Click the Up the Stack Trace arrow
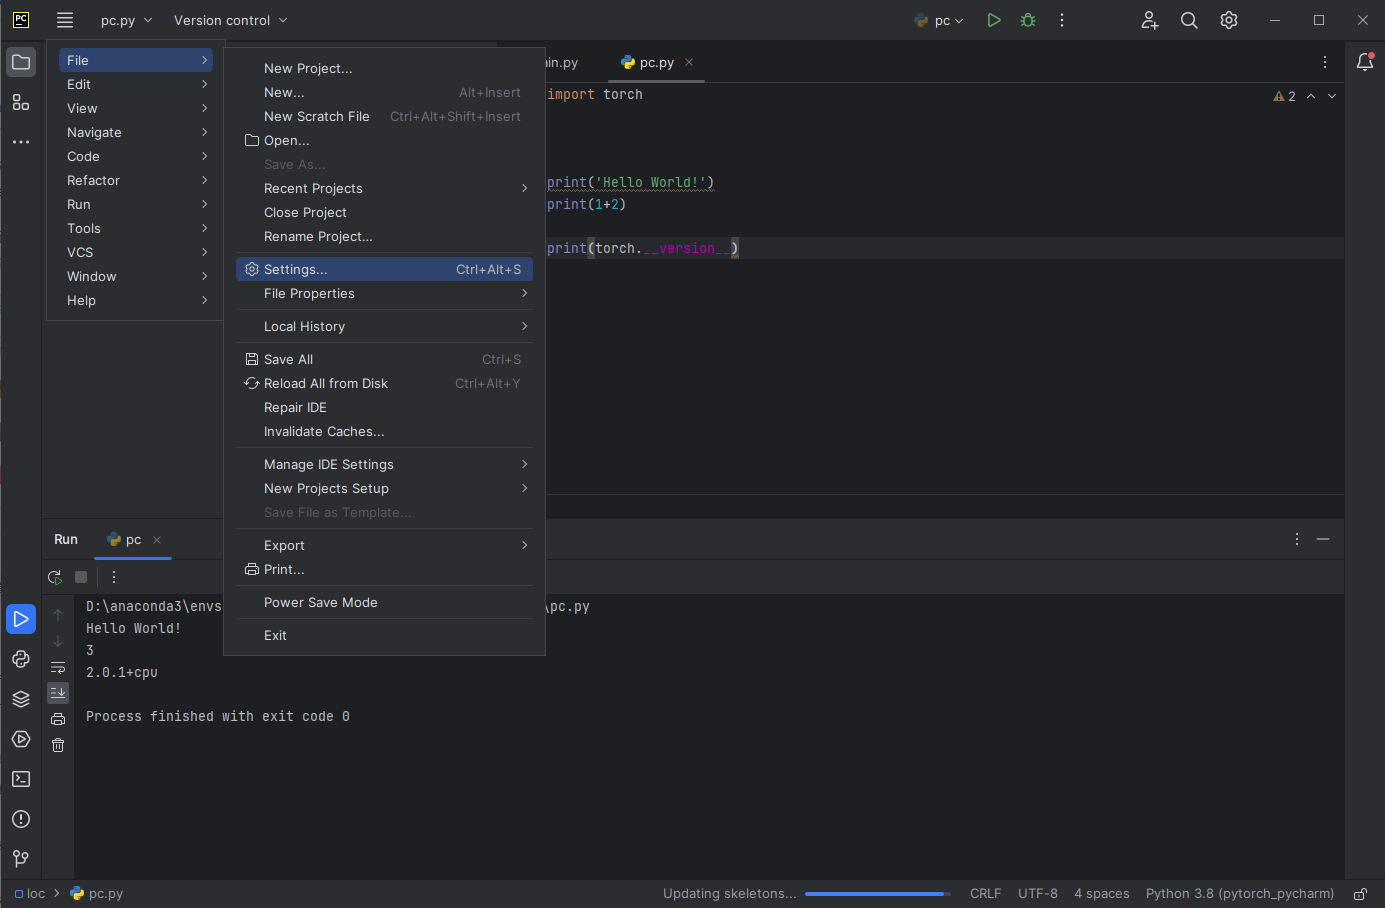The width and height of the screenshot is (1385, 908). point(58,615)
